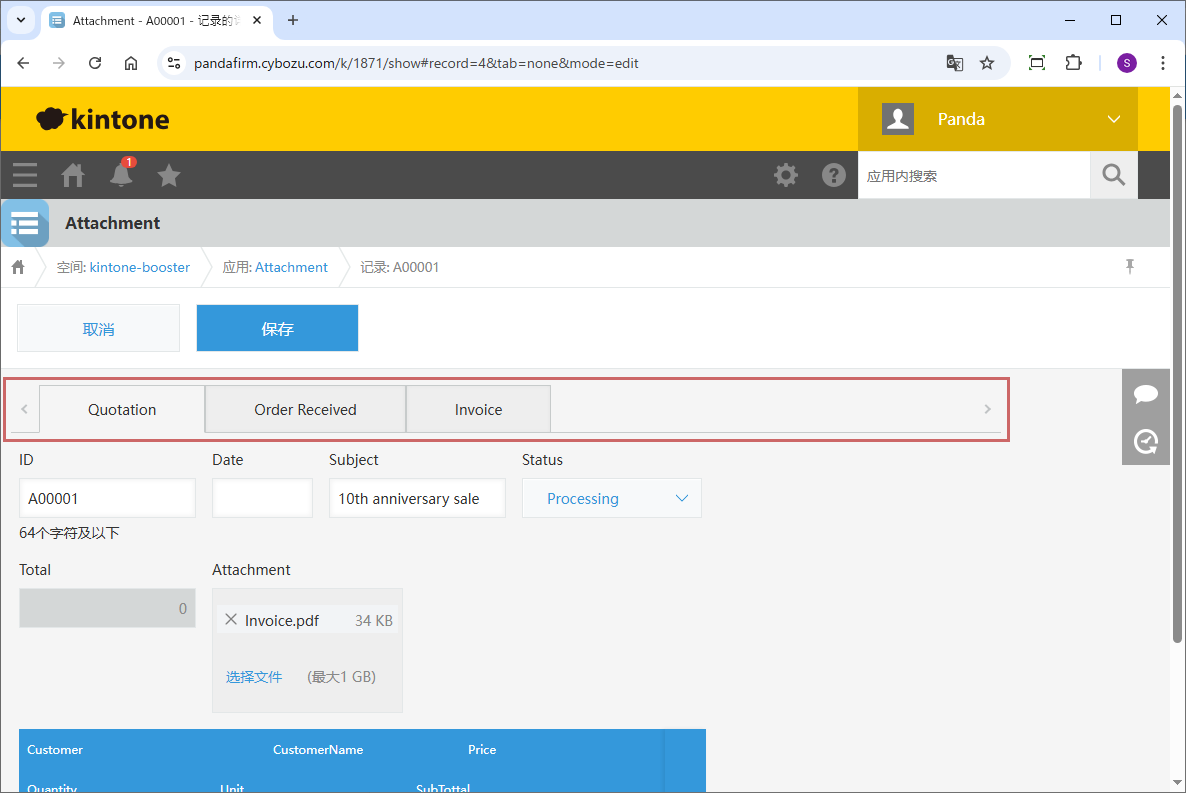Remove the Invoice.pdf attachment

tap(231, 620)
